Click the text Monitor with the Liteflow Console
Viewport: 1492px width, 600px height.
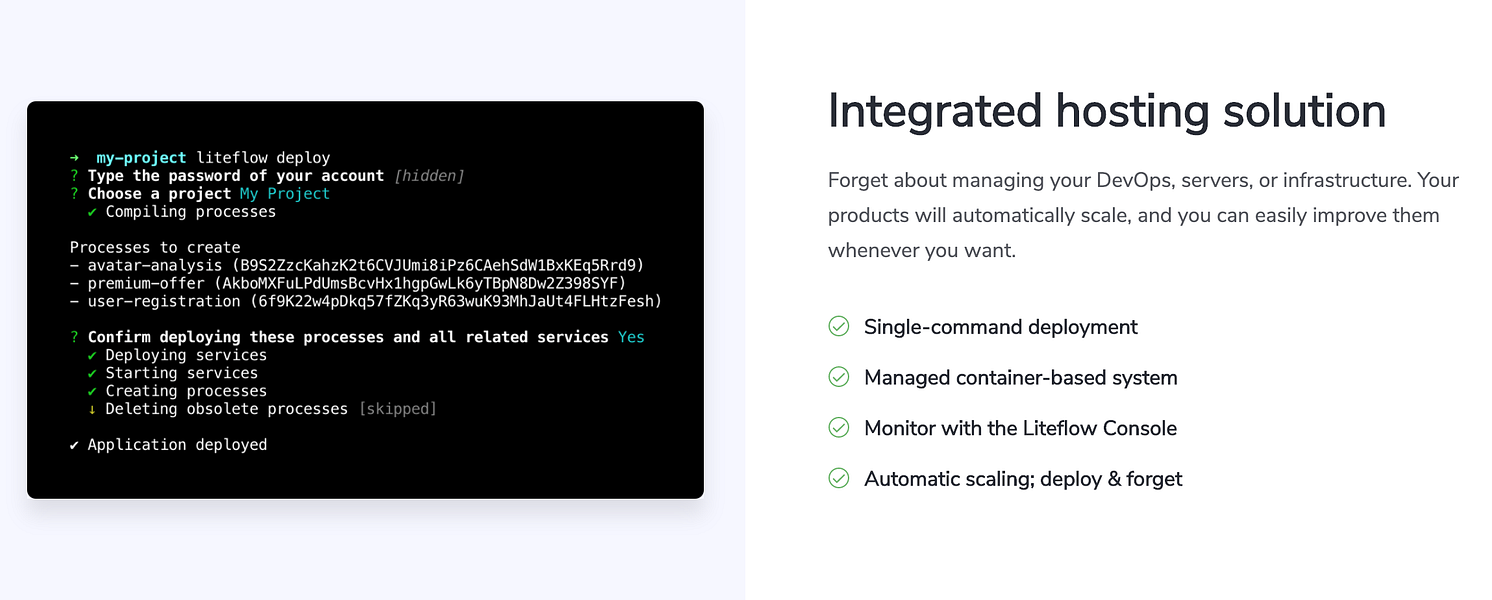(1020, 428)
